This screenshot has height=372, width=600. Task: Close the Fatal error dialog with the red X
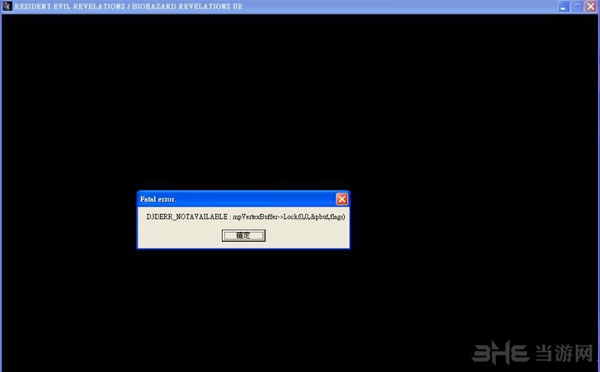click(342, 199)
